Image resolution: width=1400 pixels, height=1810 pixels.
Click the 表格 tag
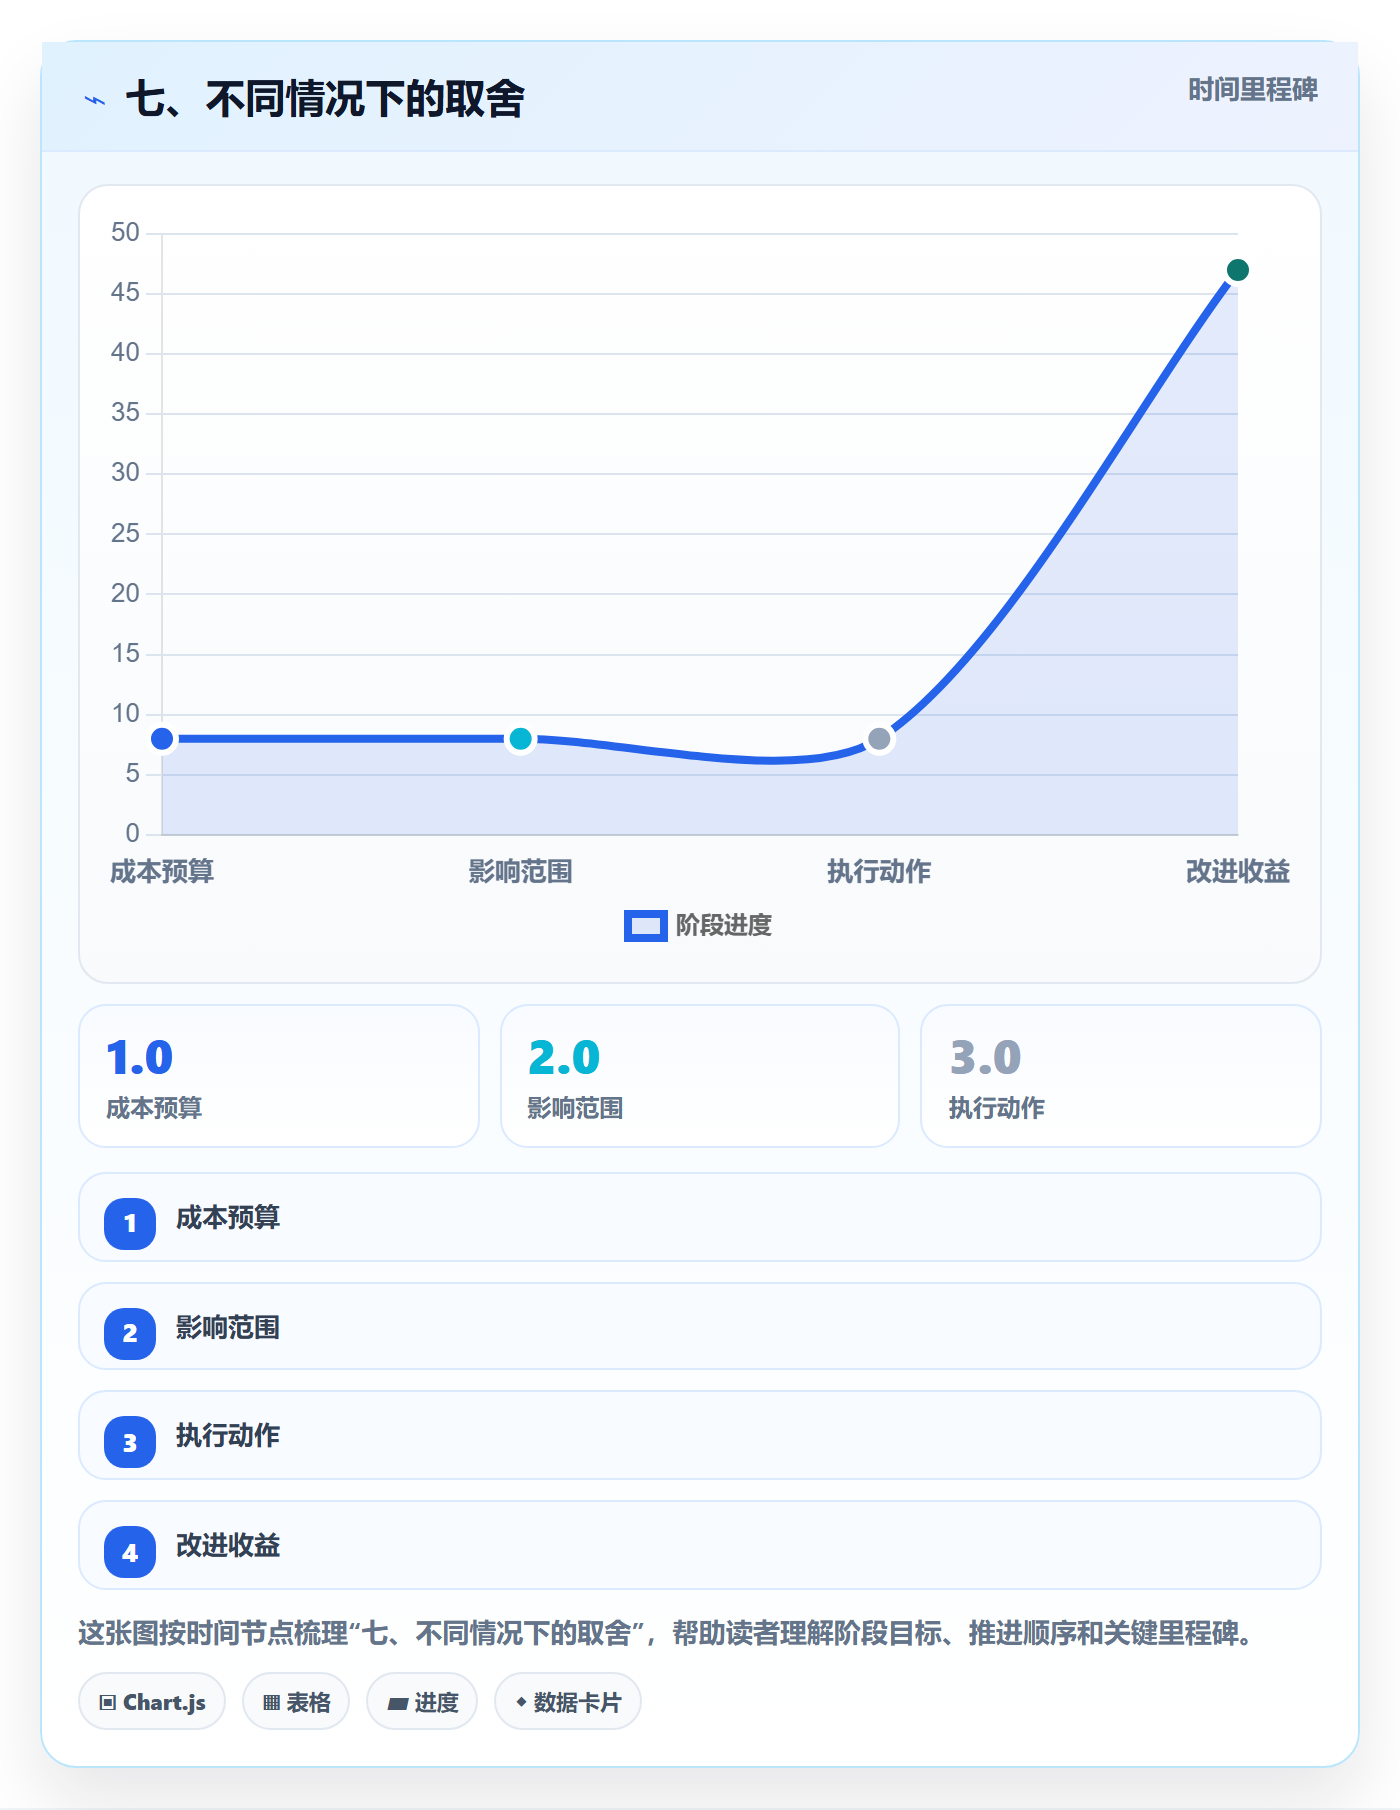(296, 1702)
